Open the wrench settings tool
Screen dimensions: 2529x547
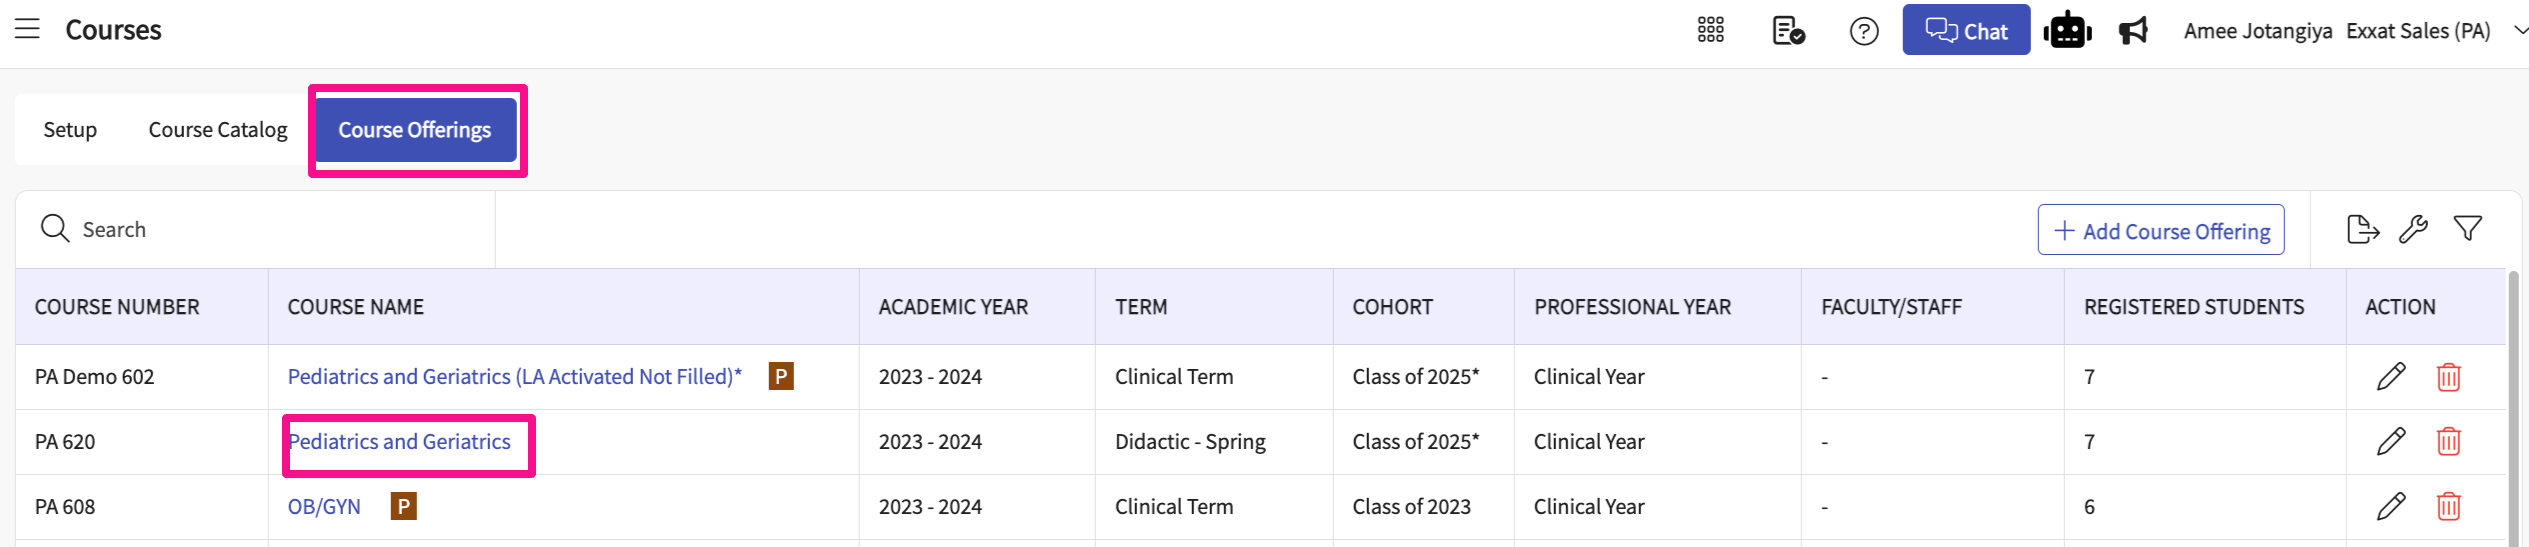click(2413, 230)
